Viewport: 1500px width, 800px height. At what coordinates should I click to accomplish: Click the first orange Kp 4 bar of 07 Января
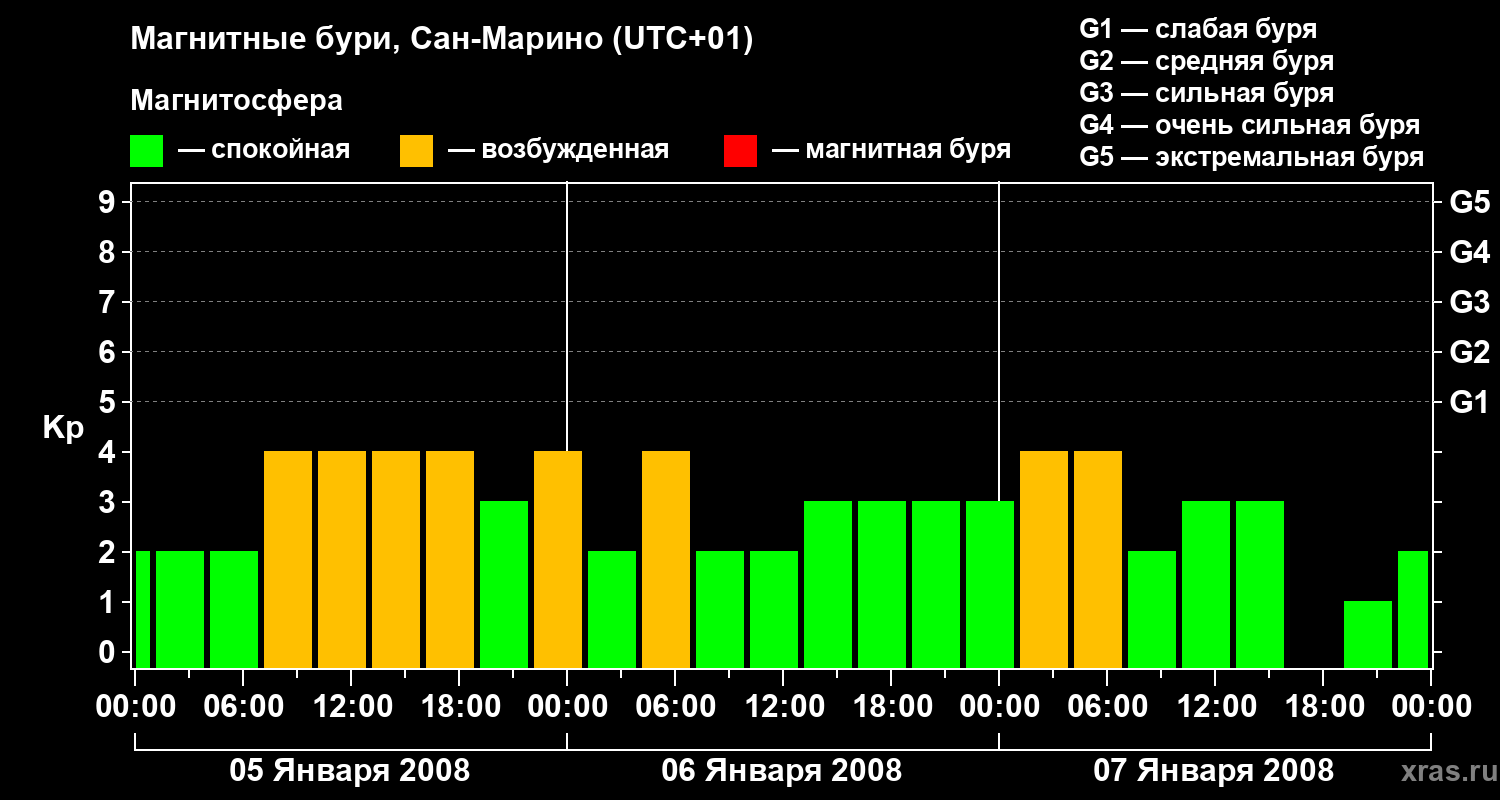(1044, 559)
